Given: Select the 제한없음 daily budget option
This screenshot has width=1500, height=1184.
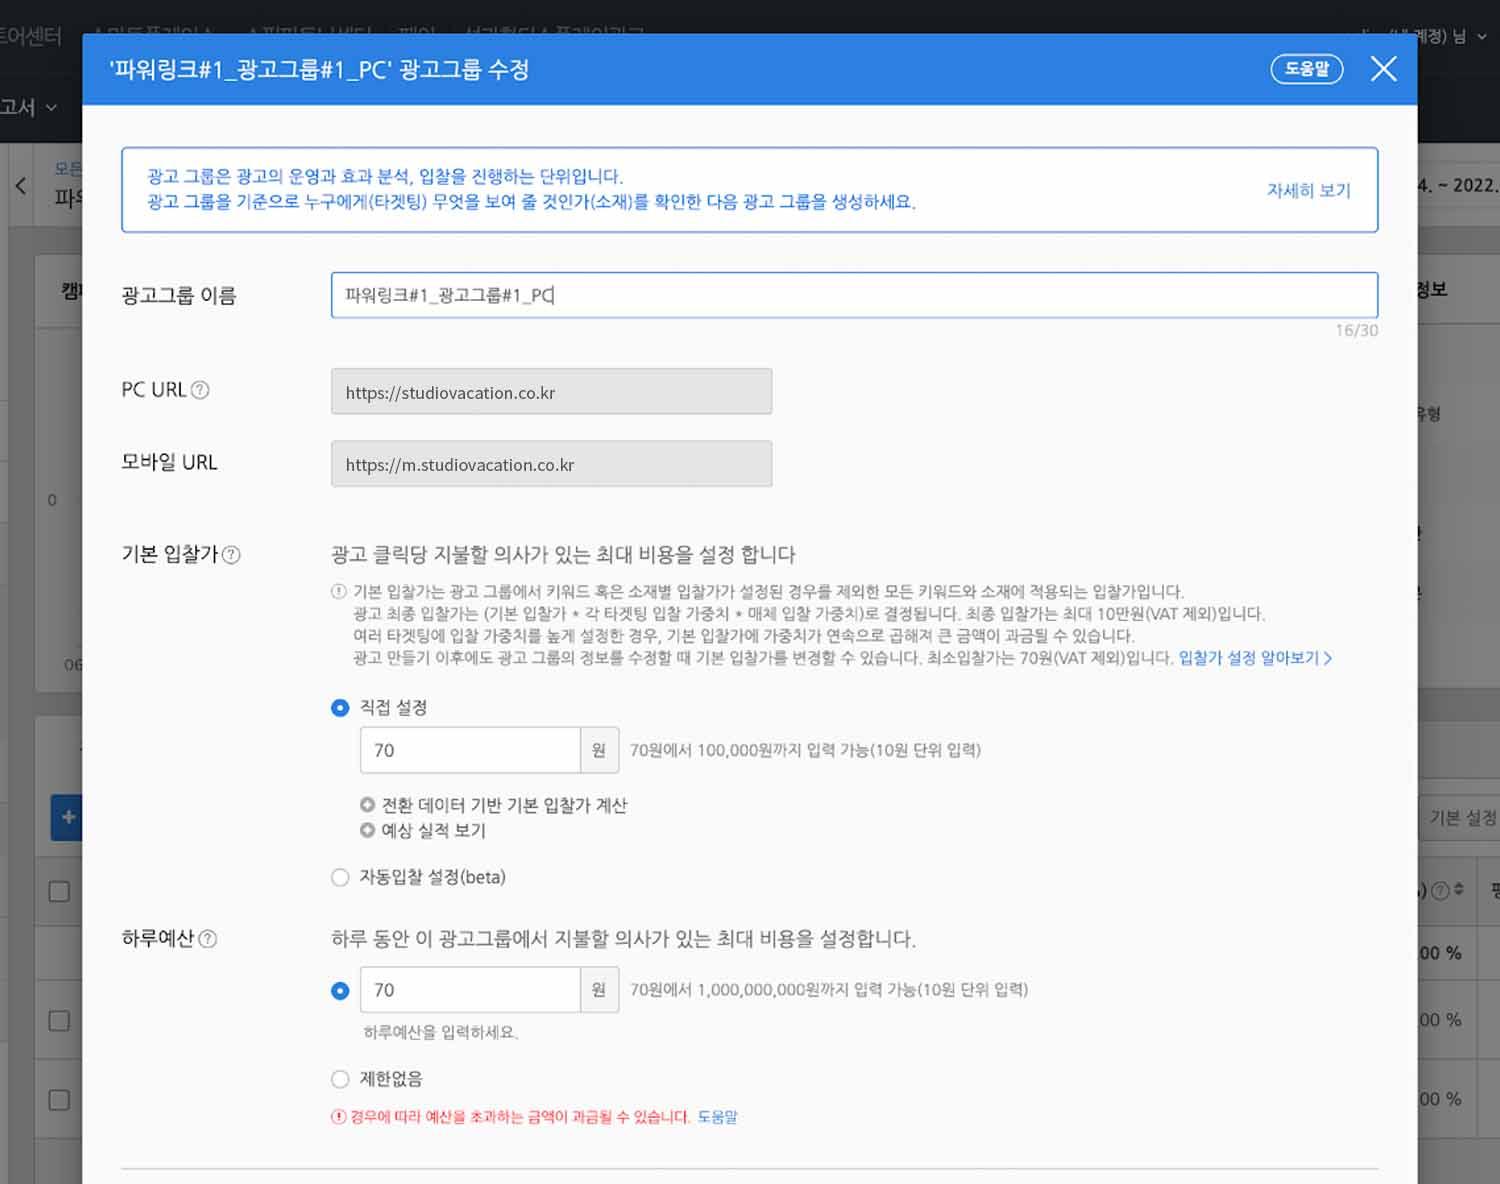Looking at the screenshot, I should (x=340, y=1079).
